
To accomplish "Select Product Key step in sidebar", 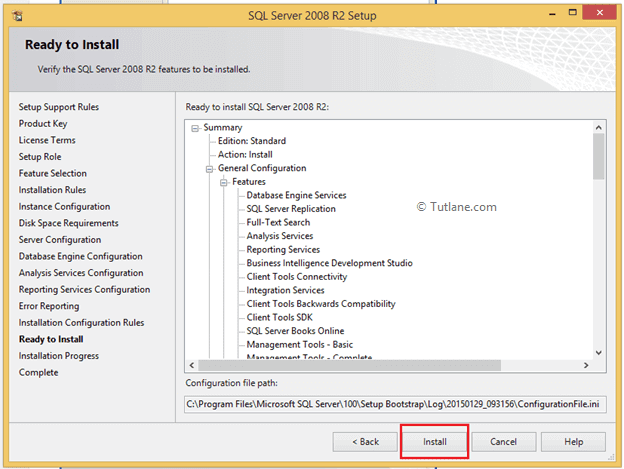I will point(43,124).
